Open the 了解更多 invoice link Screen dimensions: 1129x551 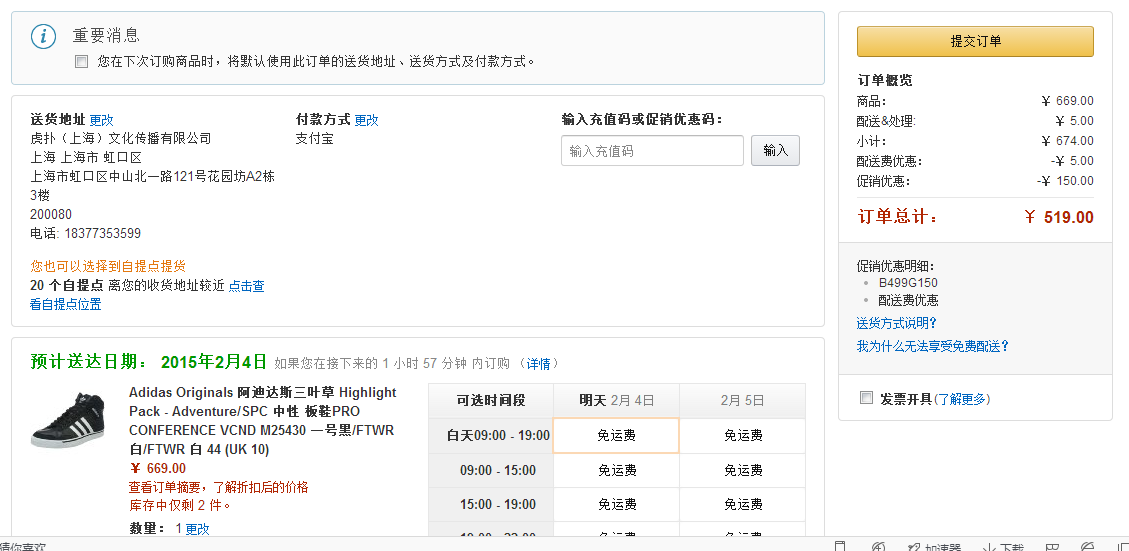click(962, 398)
